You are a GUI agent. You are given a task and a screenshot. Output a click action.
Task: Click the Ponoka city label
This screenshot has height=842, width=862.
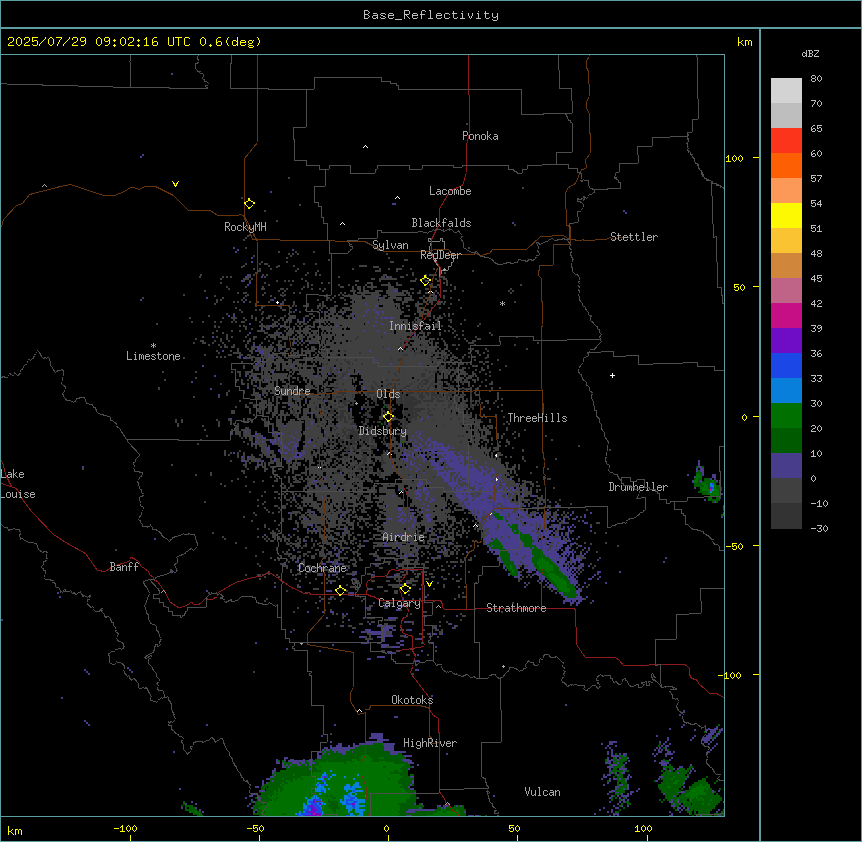(x=480, y=136)
